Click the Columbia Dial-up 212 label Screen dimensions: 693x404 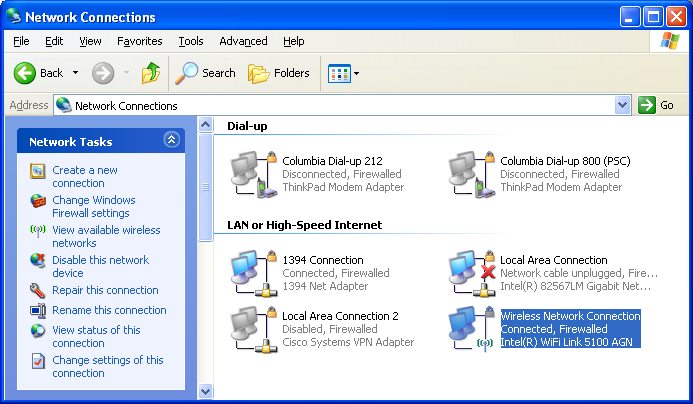click(x=332, y=161)
